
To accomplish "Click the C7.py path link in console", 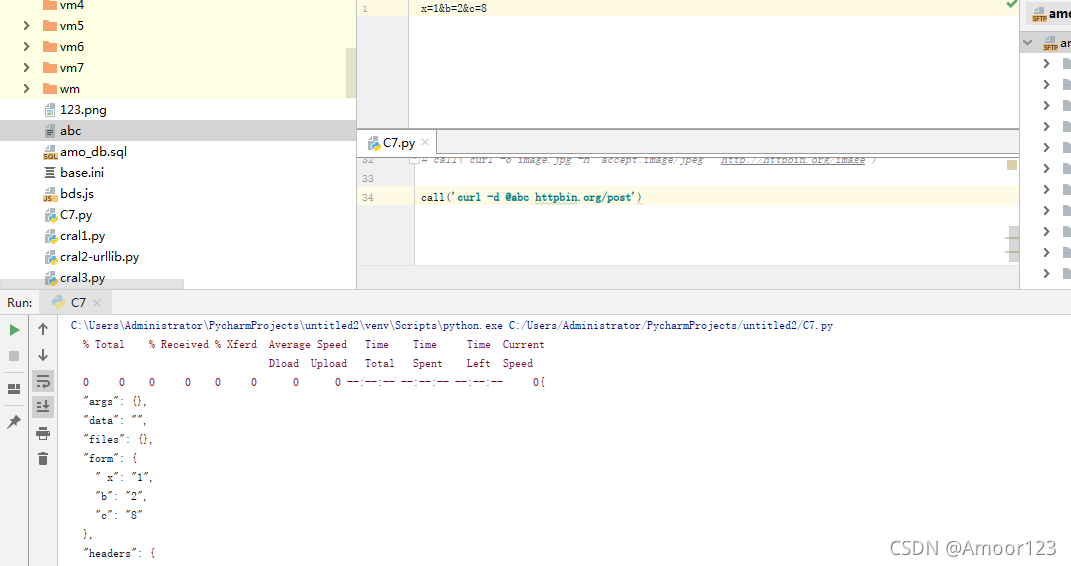I will 671,326.
